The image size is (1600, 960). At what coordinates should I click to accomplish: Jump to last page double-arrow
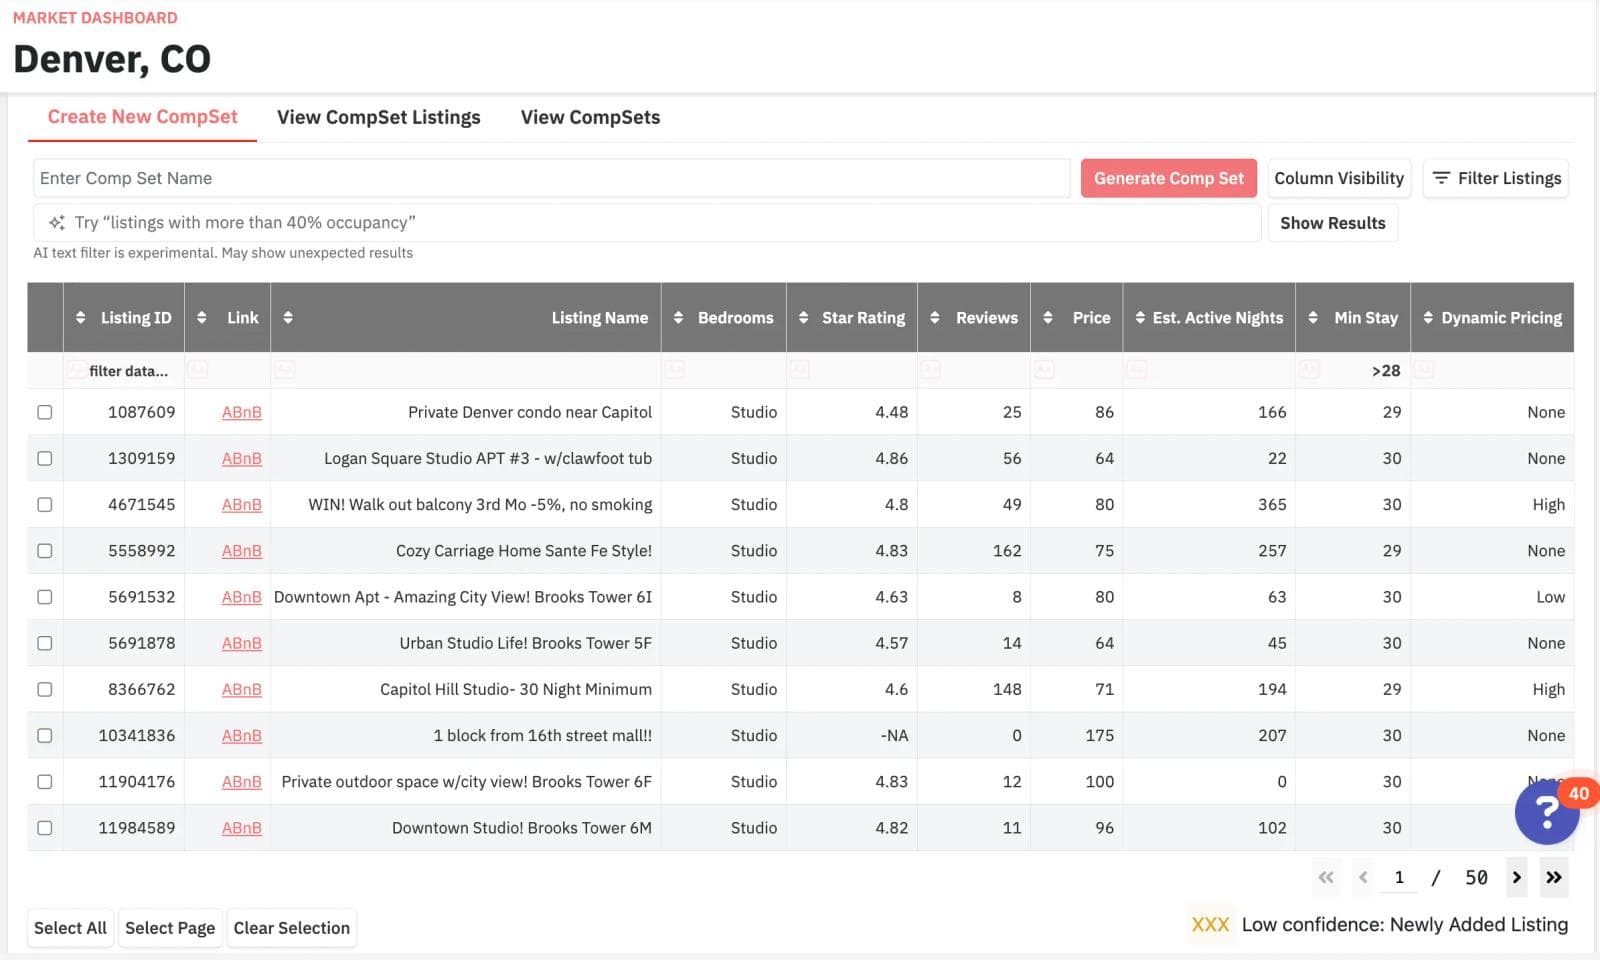click(1553, 877)
